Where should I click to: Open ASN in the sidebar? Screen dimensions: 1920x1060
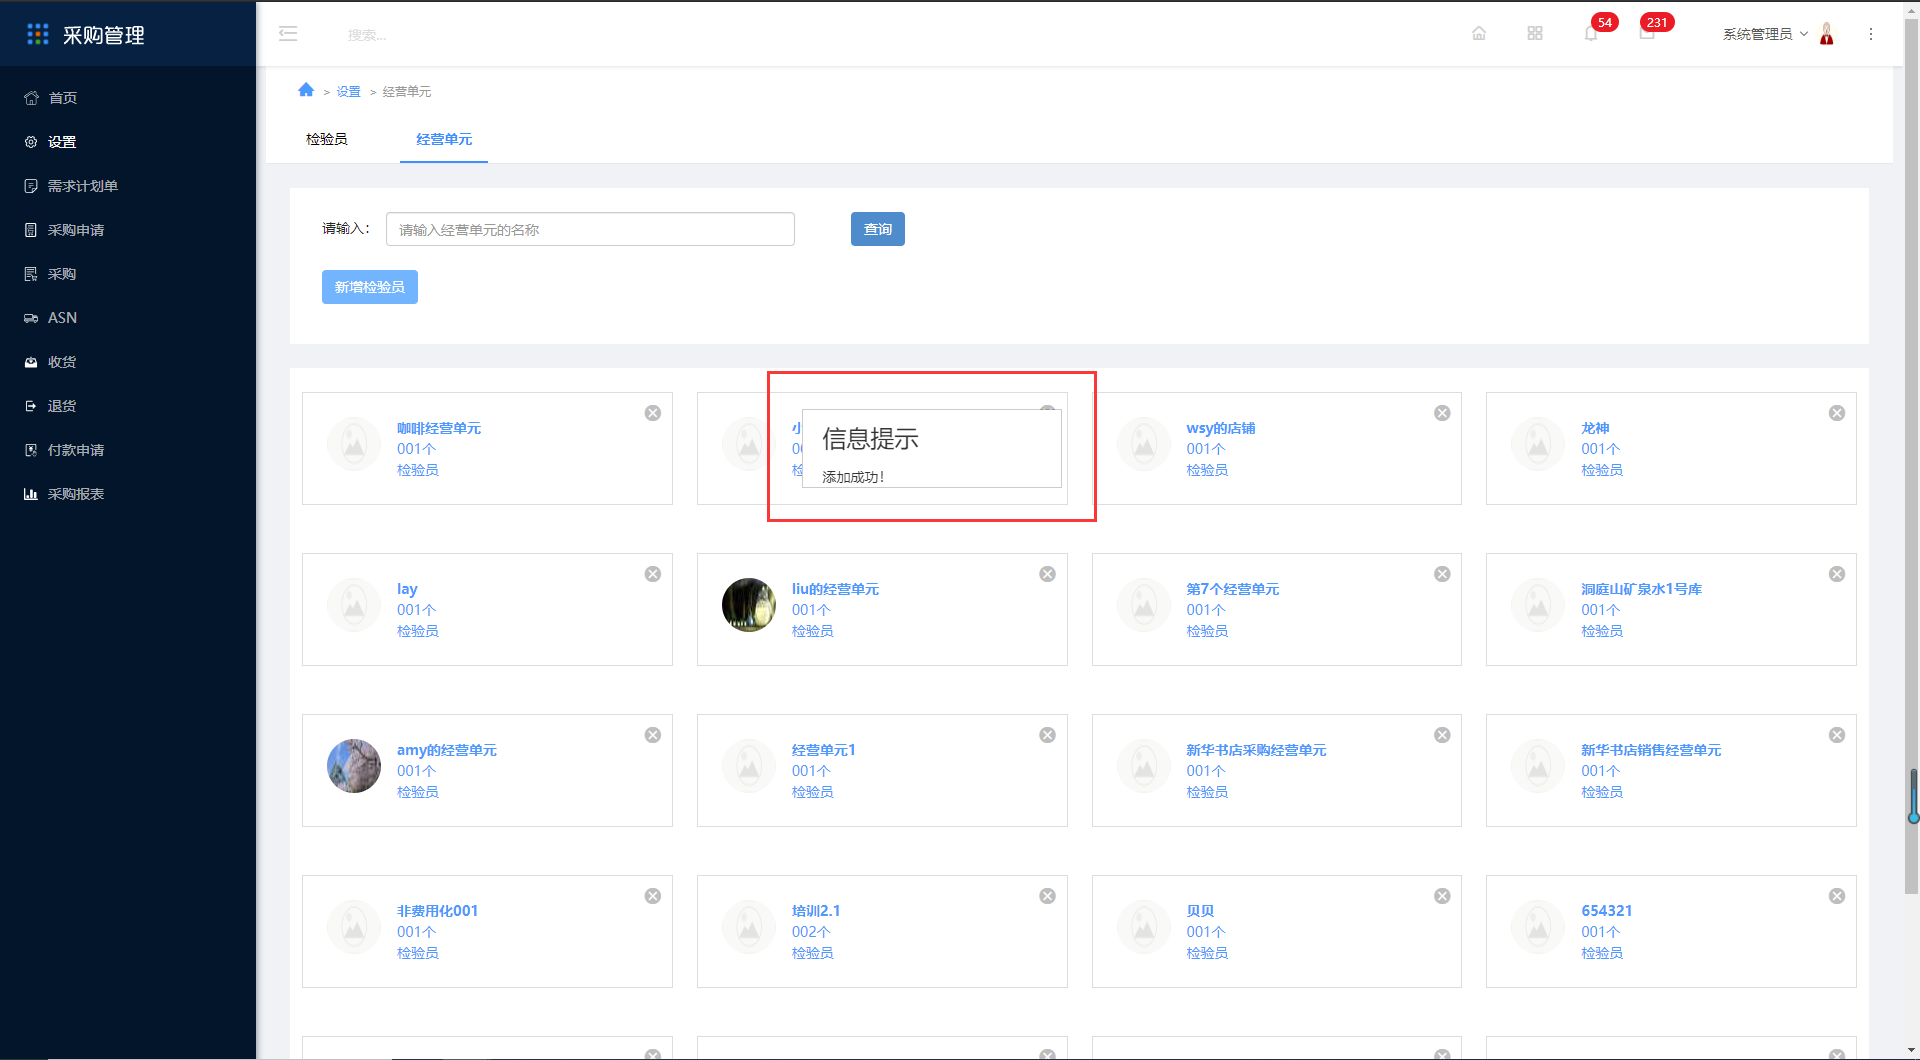(128, 318)
